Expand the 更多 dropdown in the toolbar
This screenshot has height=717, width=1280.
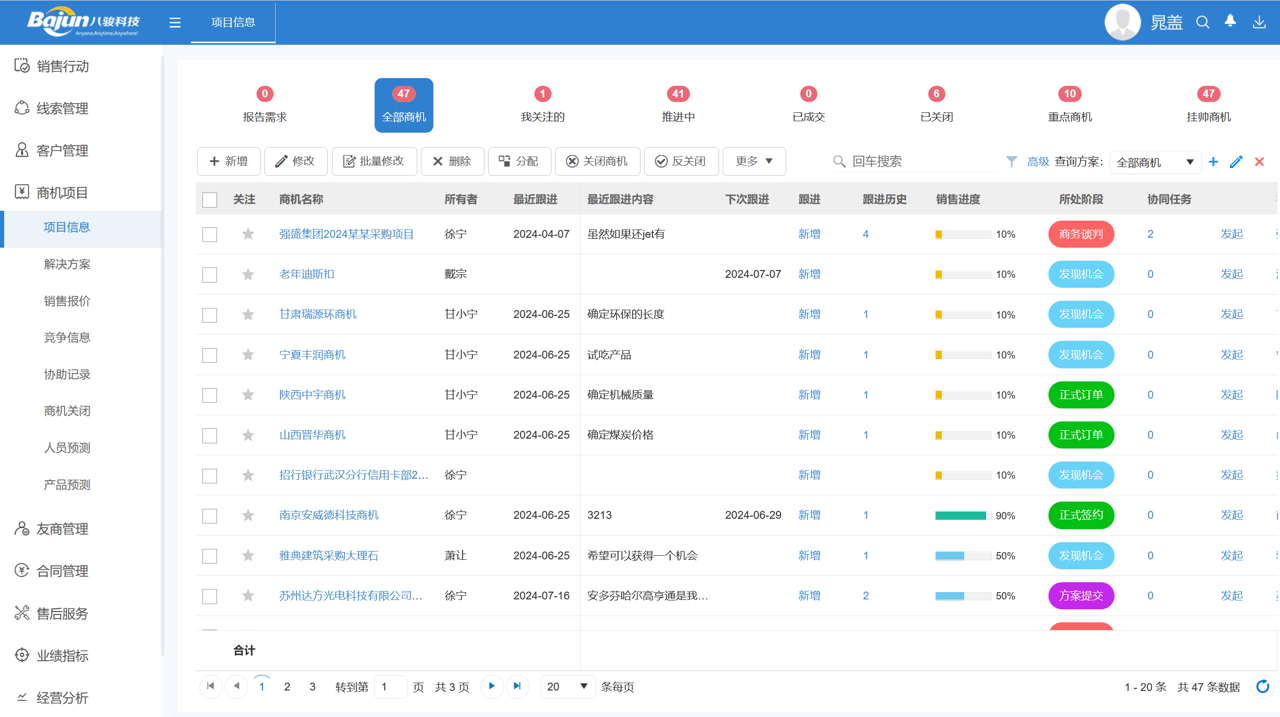(x=753, y=161)
